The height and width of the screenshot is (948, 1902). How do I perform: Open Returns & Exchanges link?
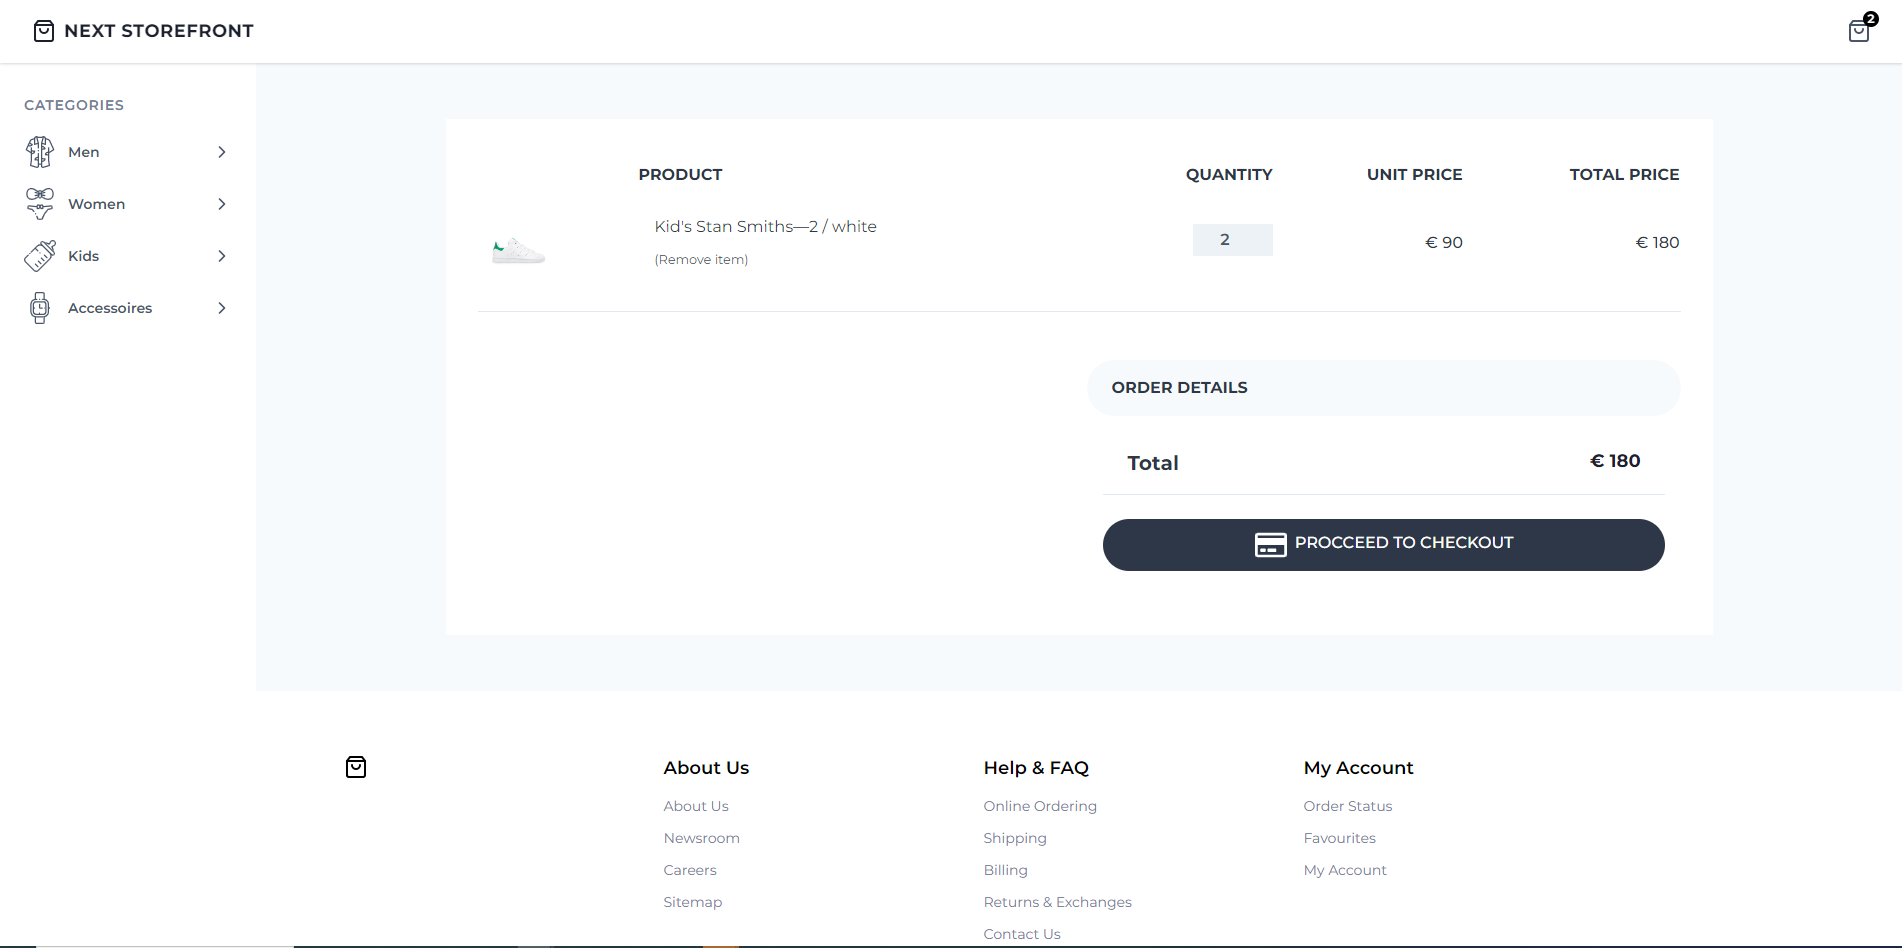click(1058, 902)
